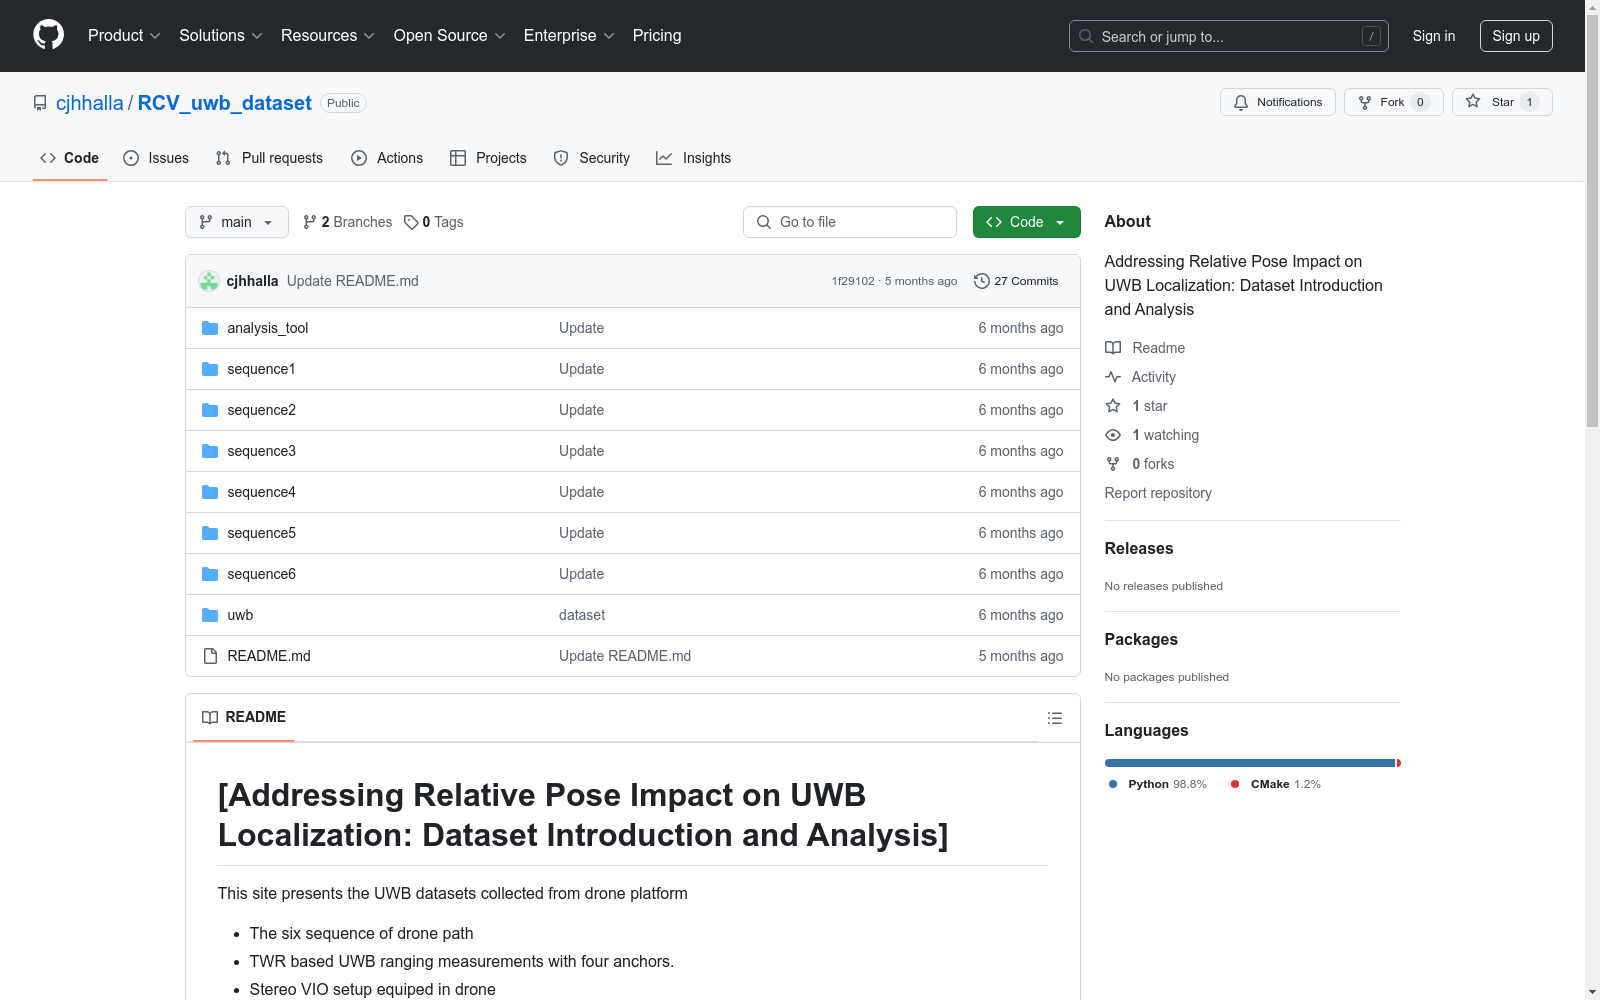
Task: Click the repository book icon beside cjhhalla
Action: 40,103
